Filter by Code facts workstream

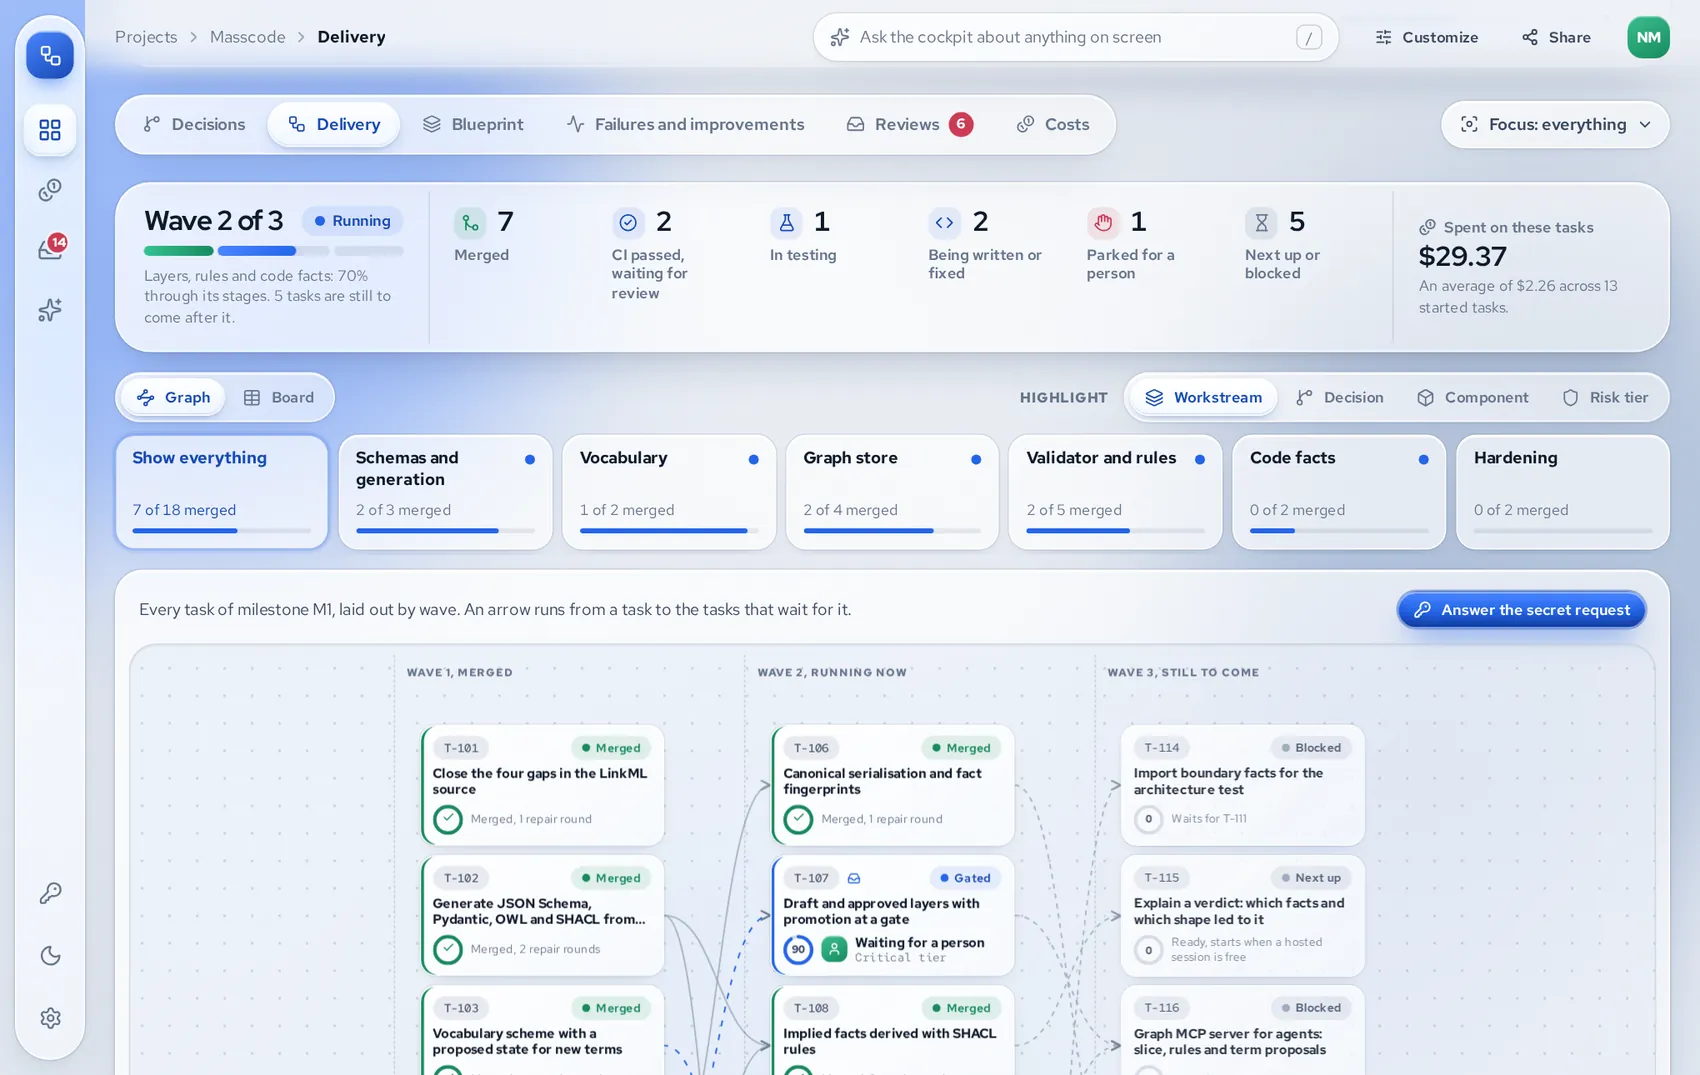(x=1339, y=491)
